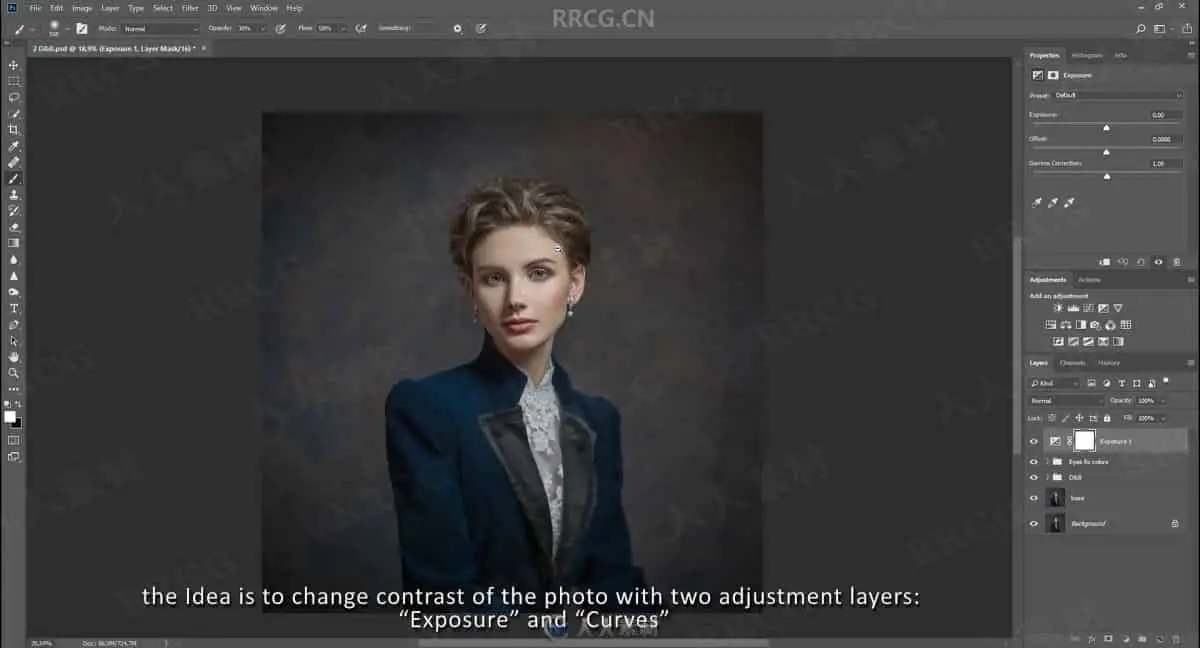This screenshot has width=1200, height=648.
Task: Open the brush settings panel icon in options bar
Action: pyautogui.click(x=81, y=29)
